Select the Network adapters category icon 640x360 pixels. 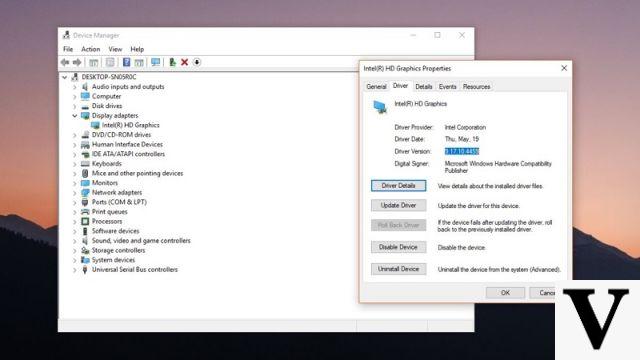click(x=85, y=193)
